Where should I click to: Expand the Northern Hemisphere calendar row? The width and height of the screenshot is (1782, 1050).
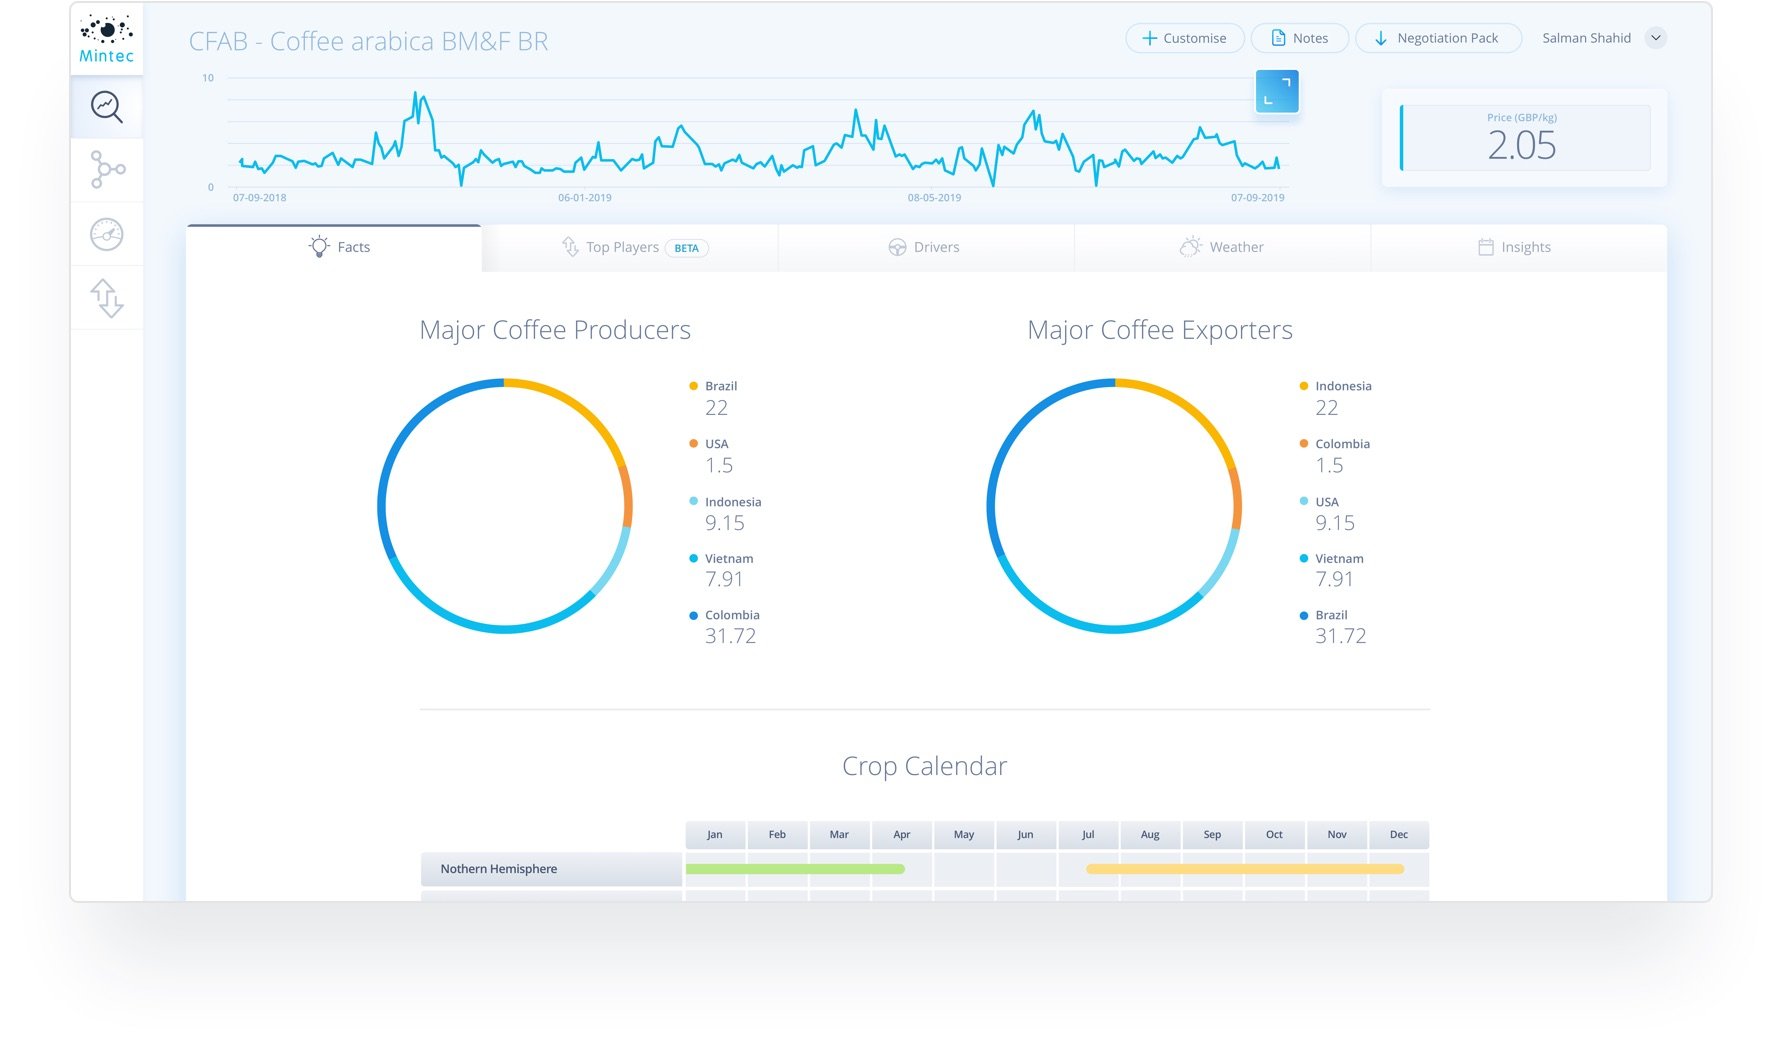click(550, 868)
